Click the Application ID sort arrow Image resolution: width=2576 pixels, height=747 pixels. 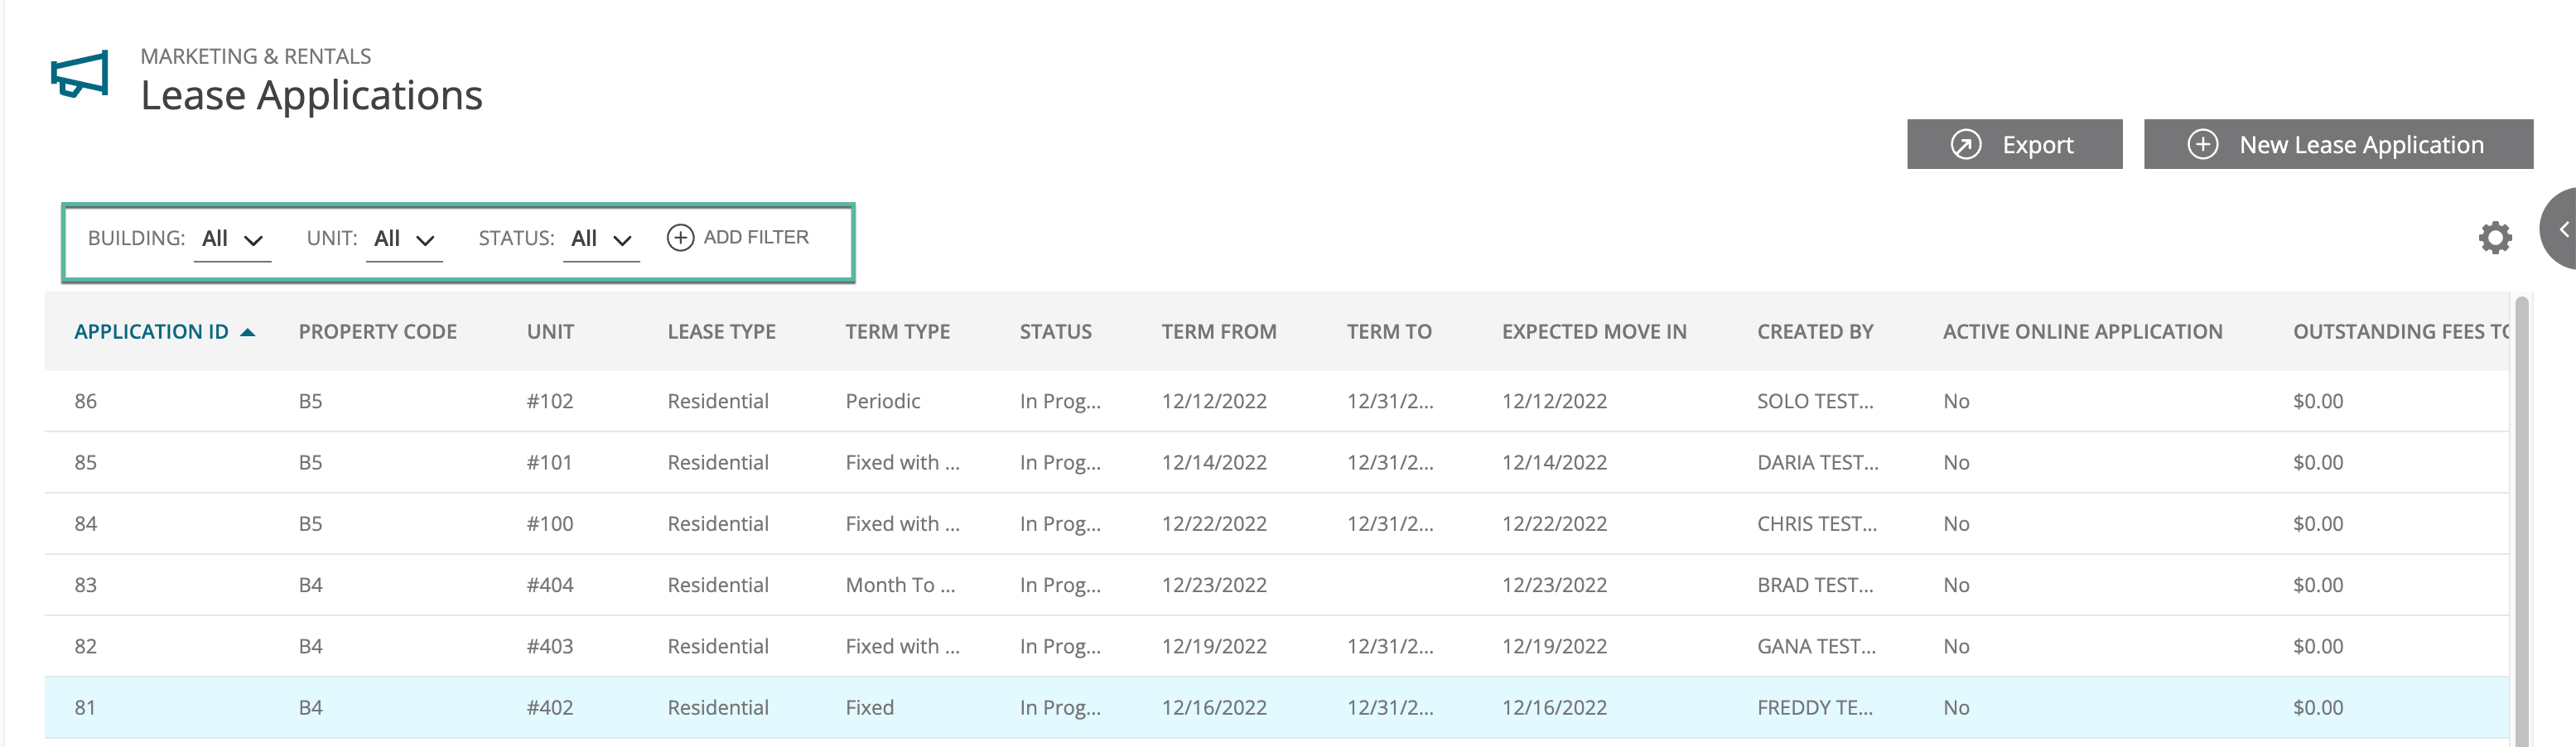tap(248, 332)
